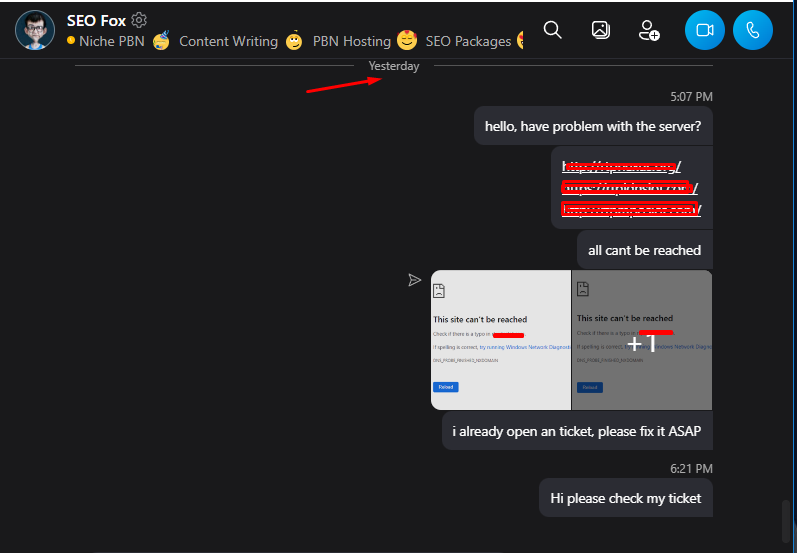Open the +1 more images thumbnail
797x553 pixels.
coord(642,340)
